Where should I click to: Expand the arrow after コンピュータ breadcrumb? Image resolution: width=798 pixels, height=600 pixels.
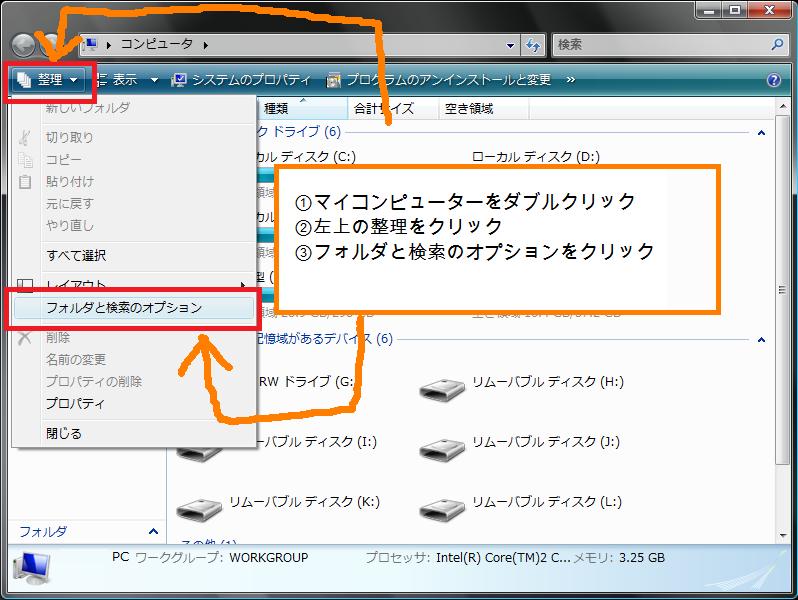206,45
